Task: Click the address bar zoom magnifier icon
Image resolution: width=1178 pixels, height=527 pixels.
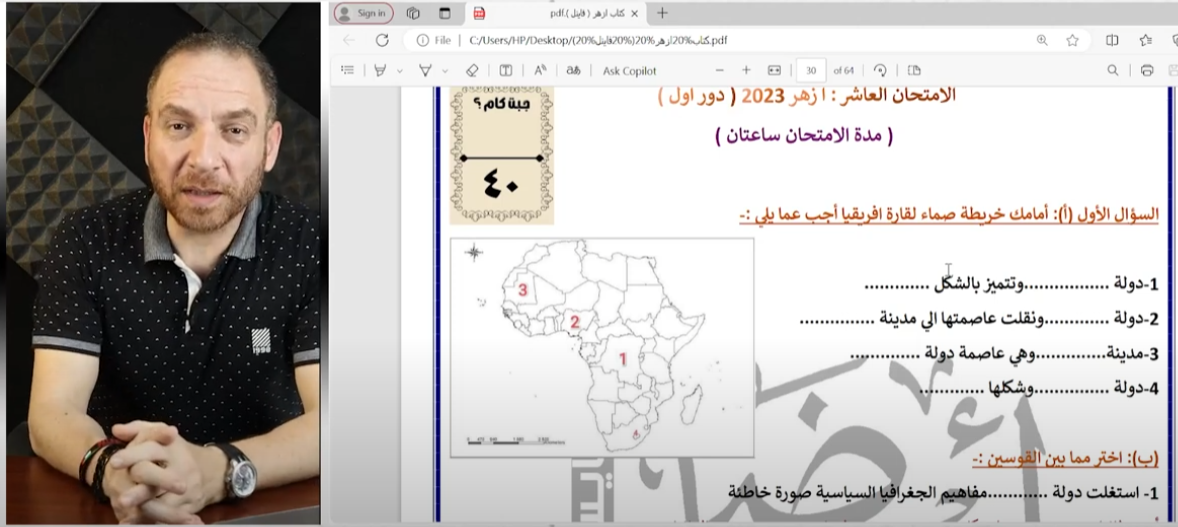Action: 1042,41
